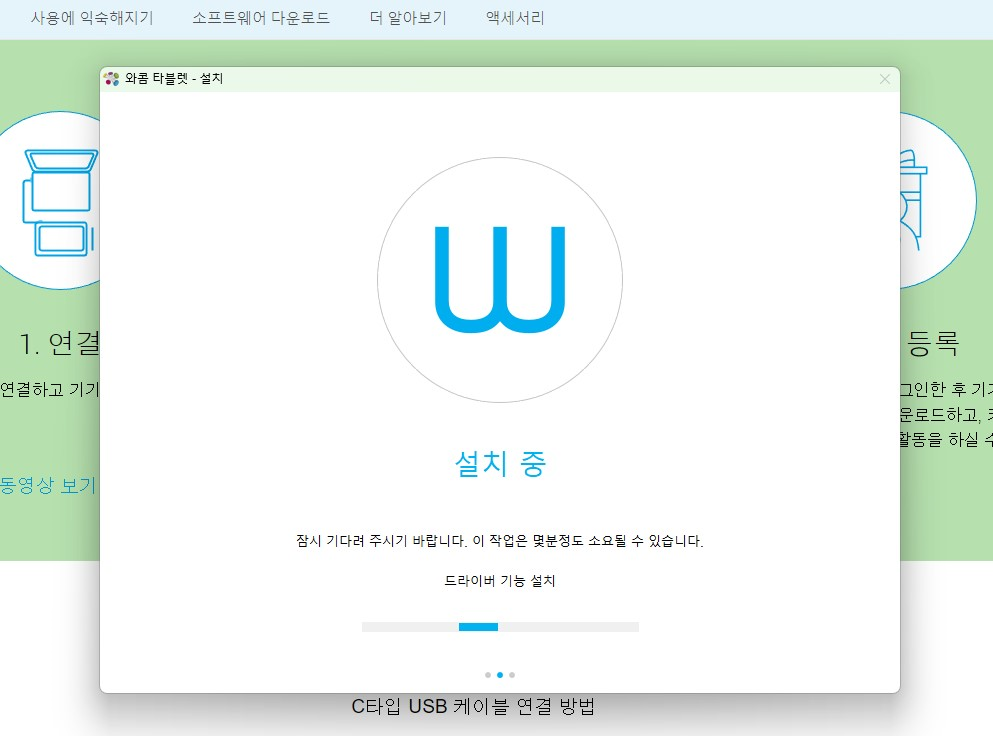Open the 액세서리 menu item

pyautogui.click(x=515, y=18)
